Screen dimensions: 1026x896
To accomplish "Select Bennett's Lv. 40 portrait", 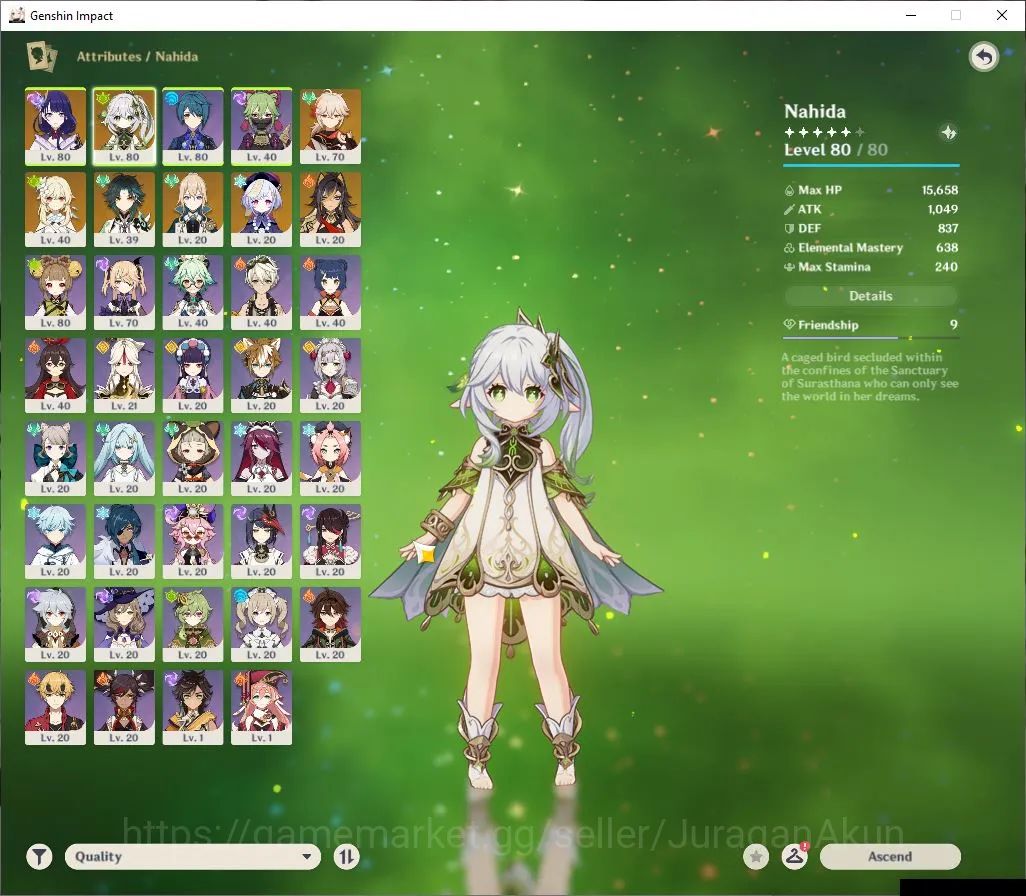I will 262,293.
